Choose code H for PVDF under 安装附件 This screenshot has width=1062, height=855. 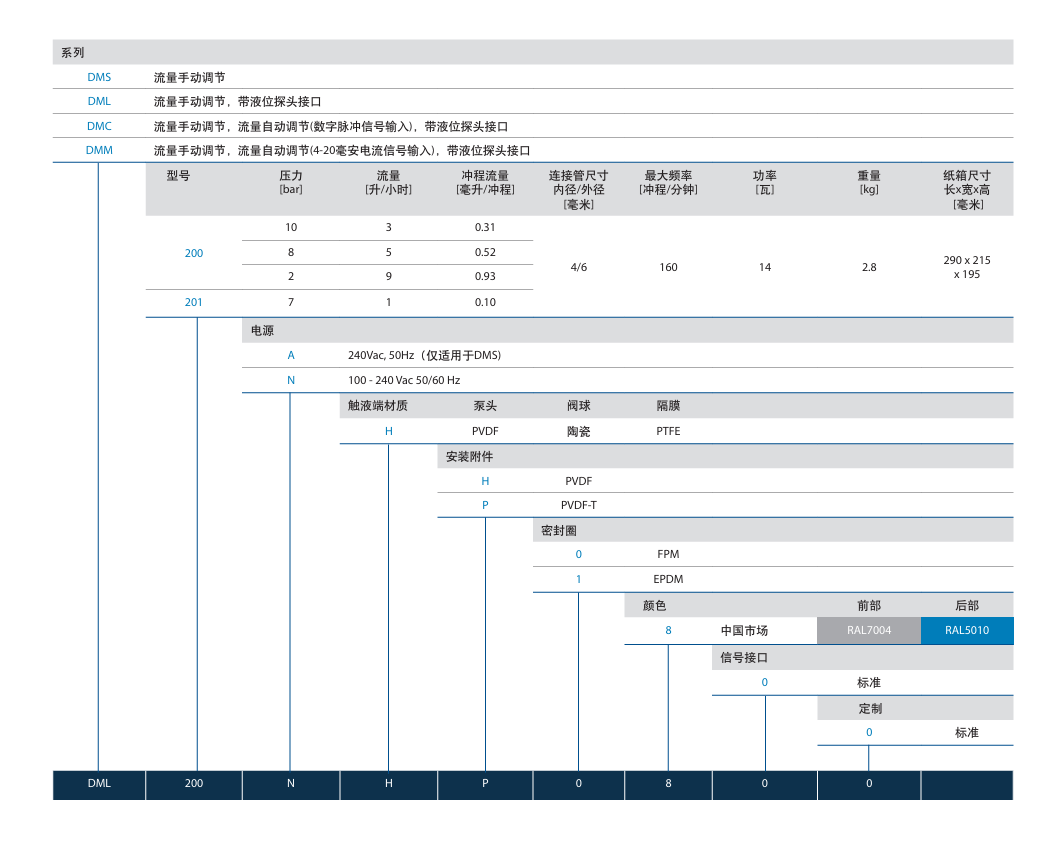point(485,481)
